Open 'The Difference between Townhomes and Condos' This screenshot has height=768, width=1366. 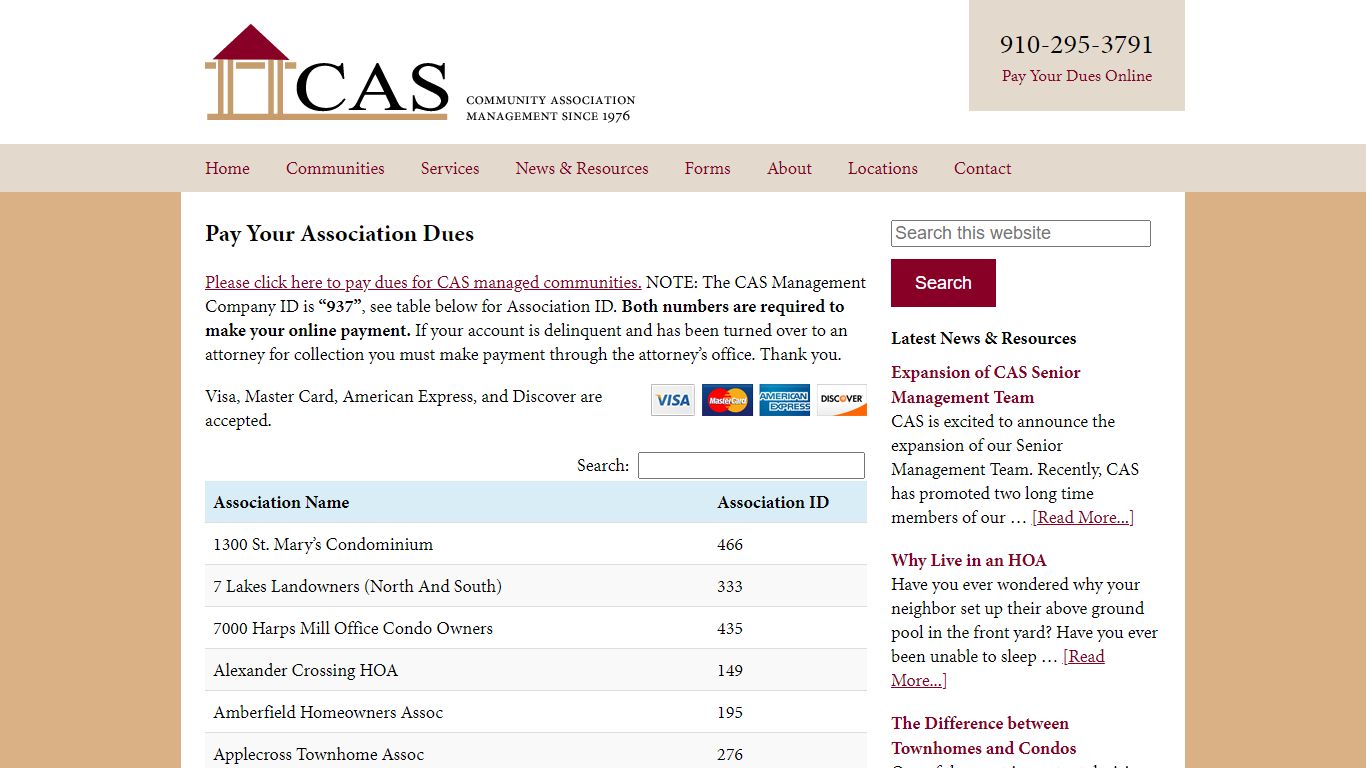pyautogui.click(x=984, y=735)
